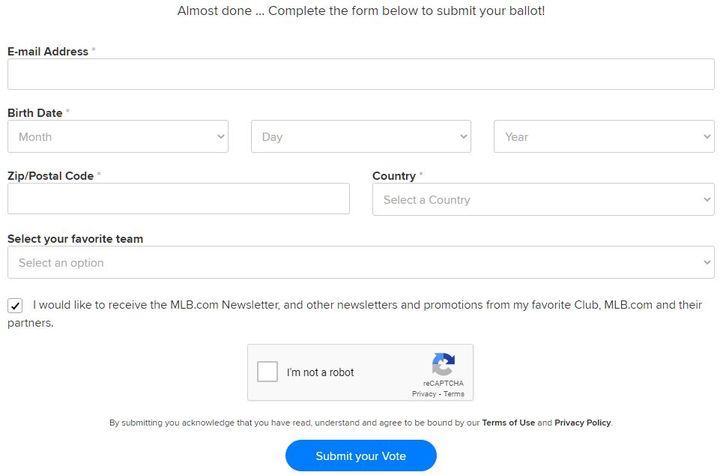Click the Country dropdown chevron arrow
The height and width of the screenshot is (475, 720).
point(706,200)
